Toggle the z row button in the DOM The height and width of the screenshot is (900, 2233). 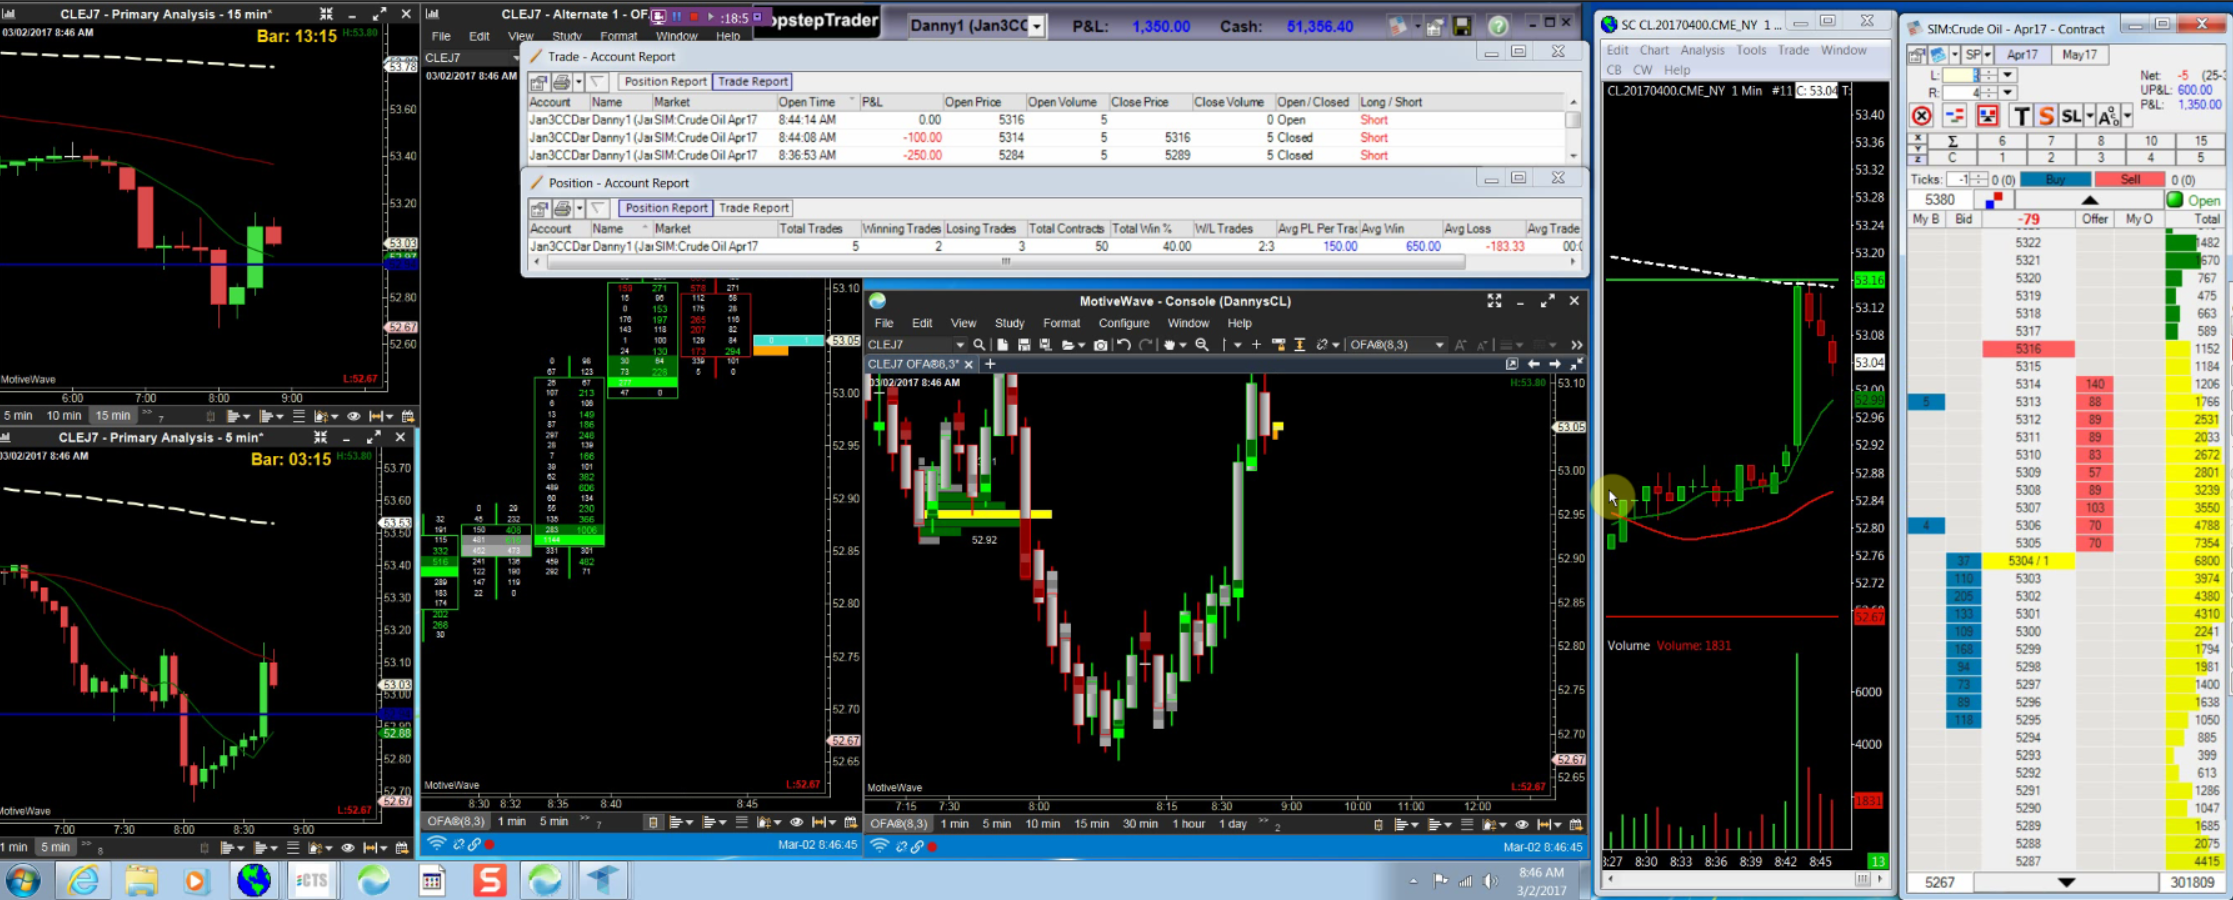point(1917,158)
